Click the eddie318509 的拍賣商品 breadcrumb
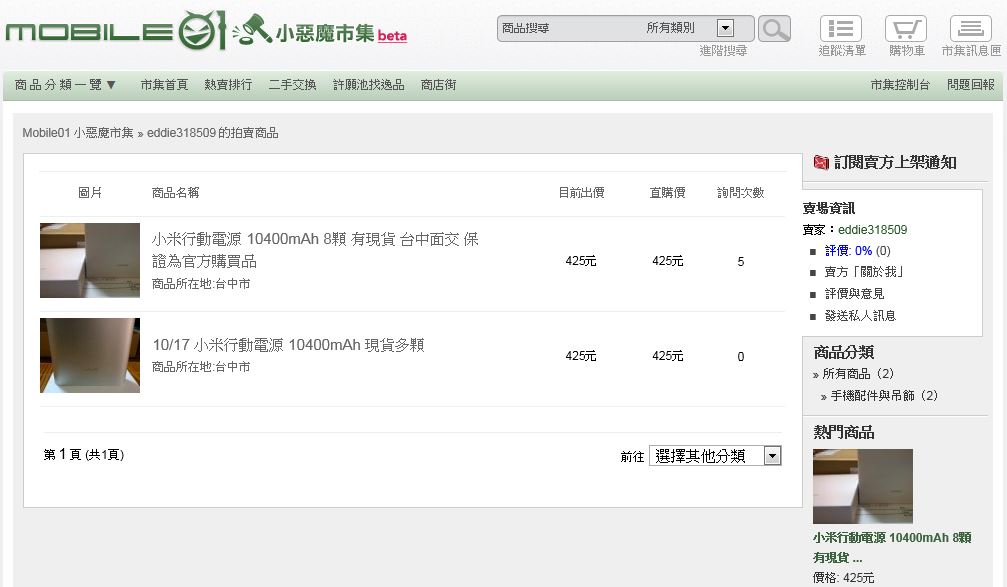The width and height of the screenshot is (1007, 587). (x=213, y=133)
